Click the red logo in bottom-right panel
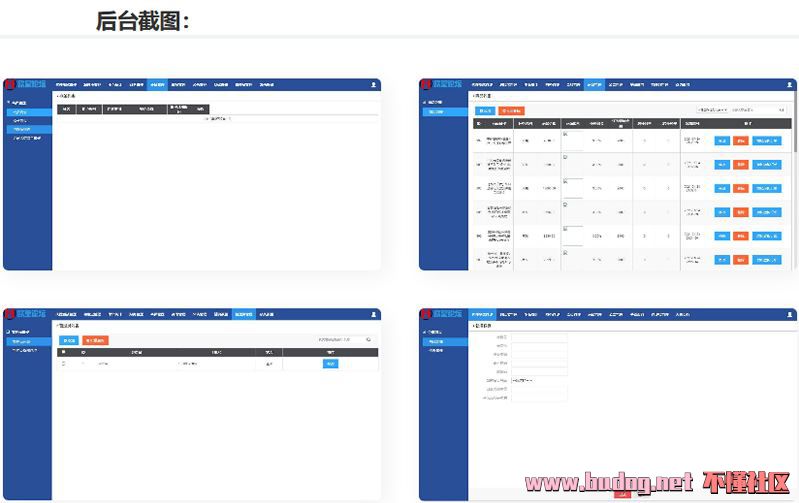The width and height of the screenshot is (799, 503). pos(425,314)
